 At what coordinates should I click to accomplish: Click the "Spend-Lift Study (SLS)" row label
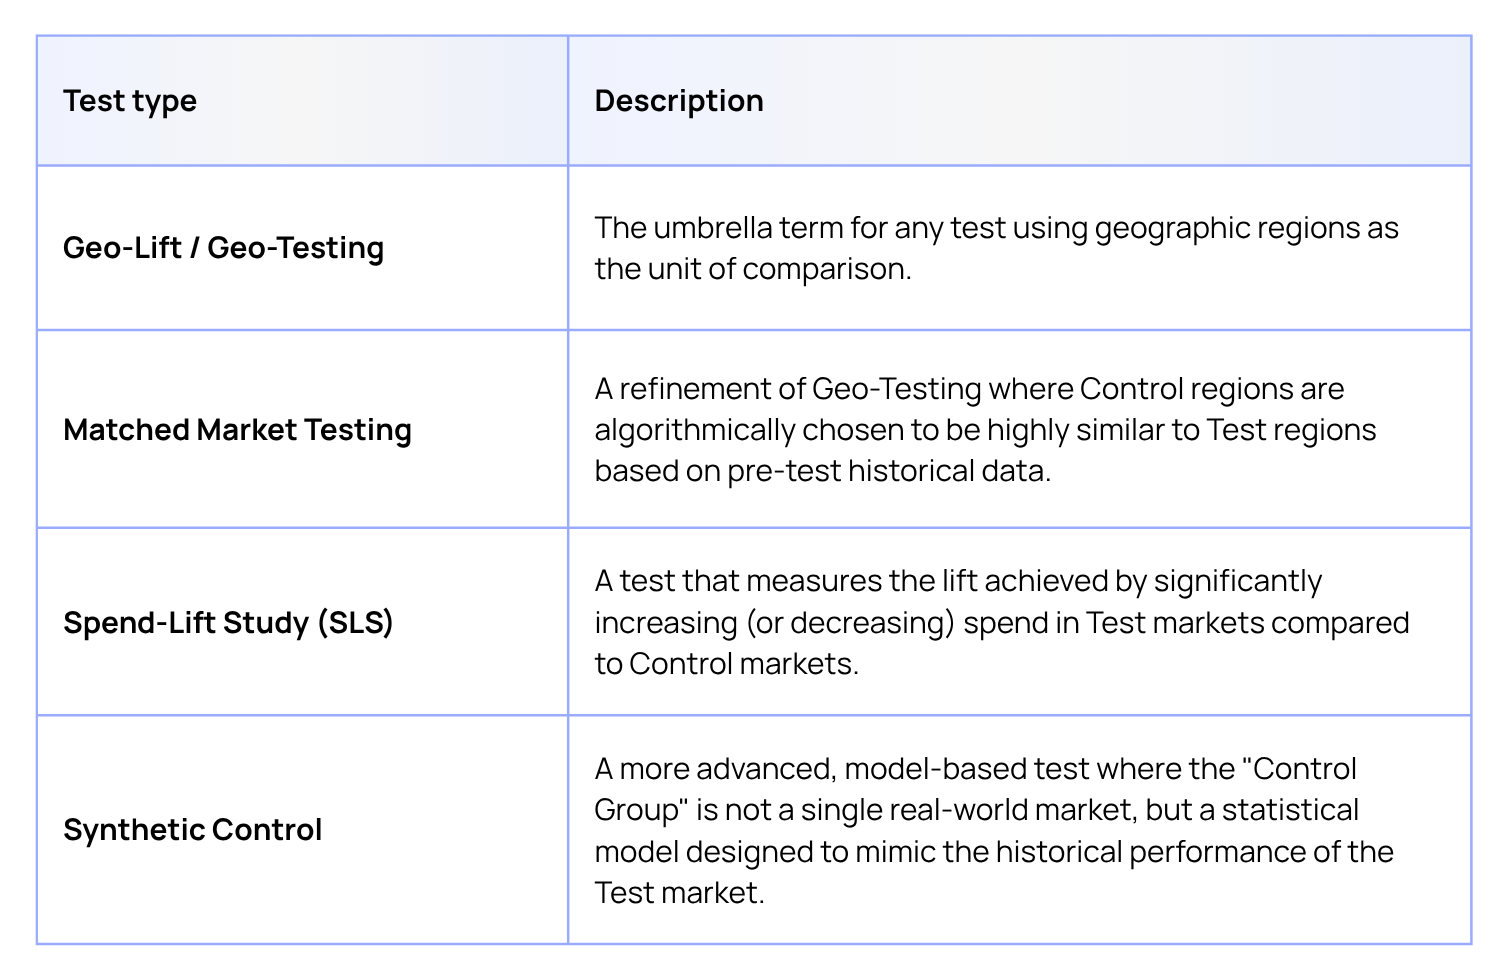pos(228,622)
